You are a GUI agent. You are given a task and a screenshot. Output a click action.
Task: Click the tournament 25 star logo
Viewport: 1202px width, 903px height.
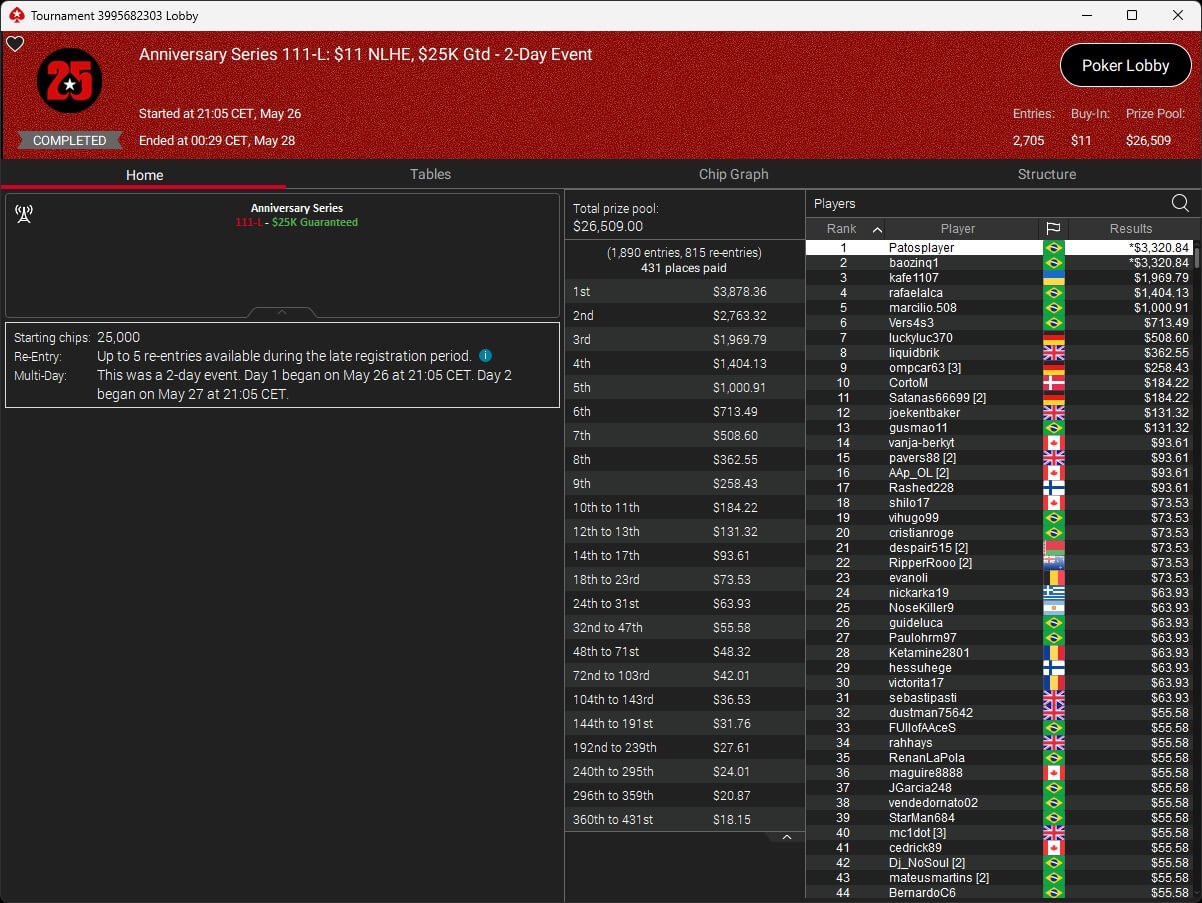(x=69, y=81)
